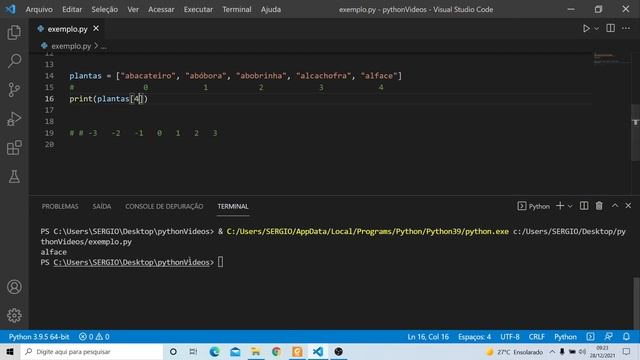Change end of line sequence CRLF
The width and height of the screenshot is (640, 360).
click(x=537, y=337)
